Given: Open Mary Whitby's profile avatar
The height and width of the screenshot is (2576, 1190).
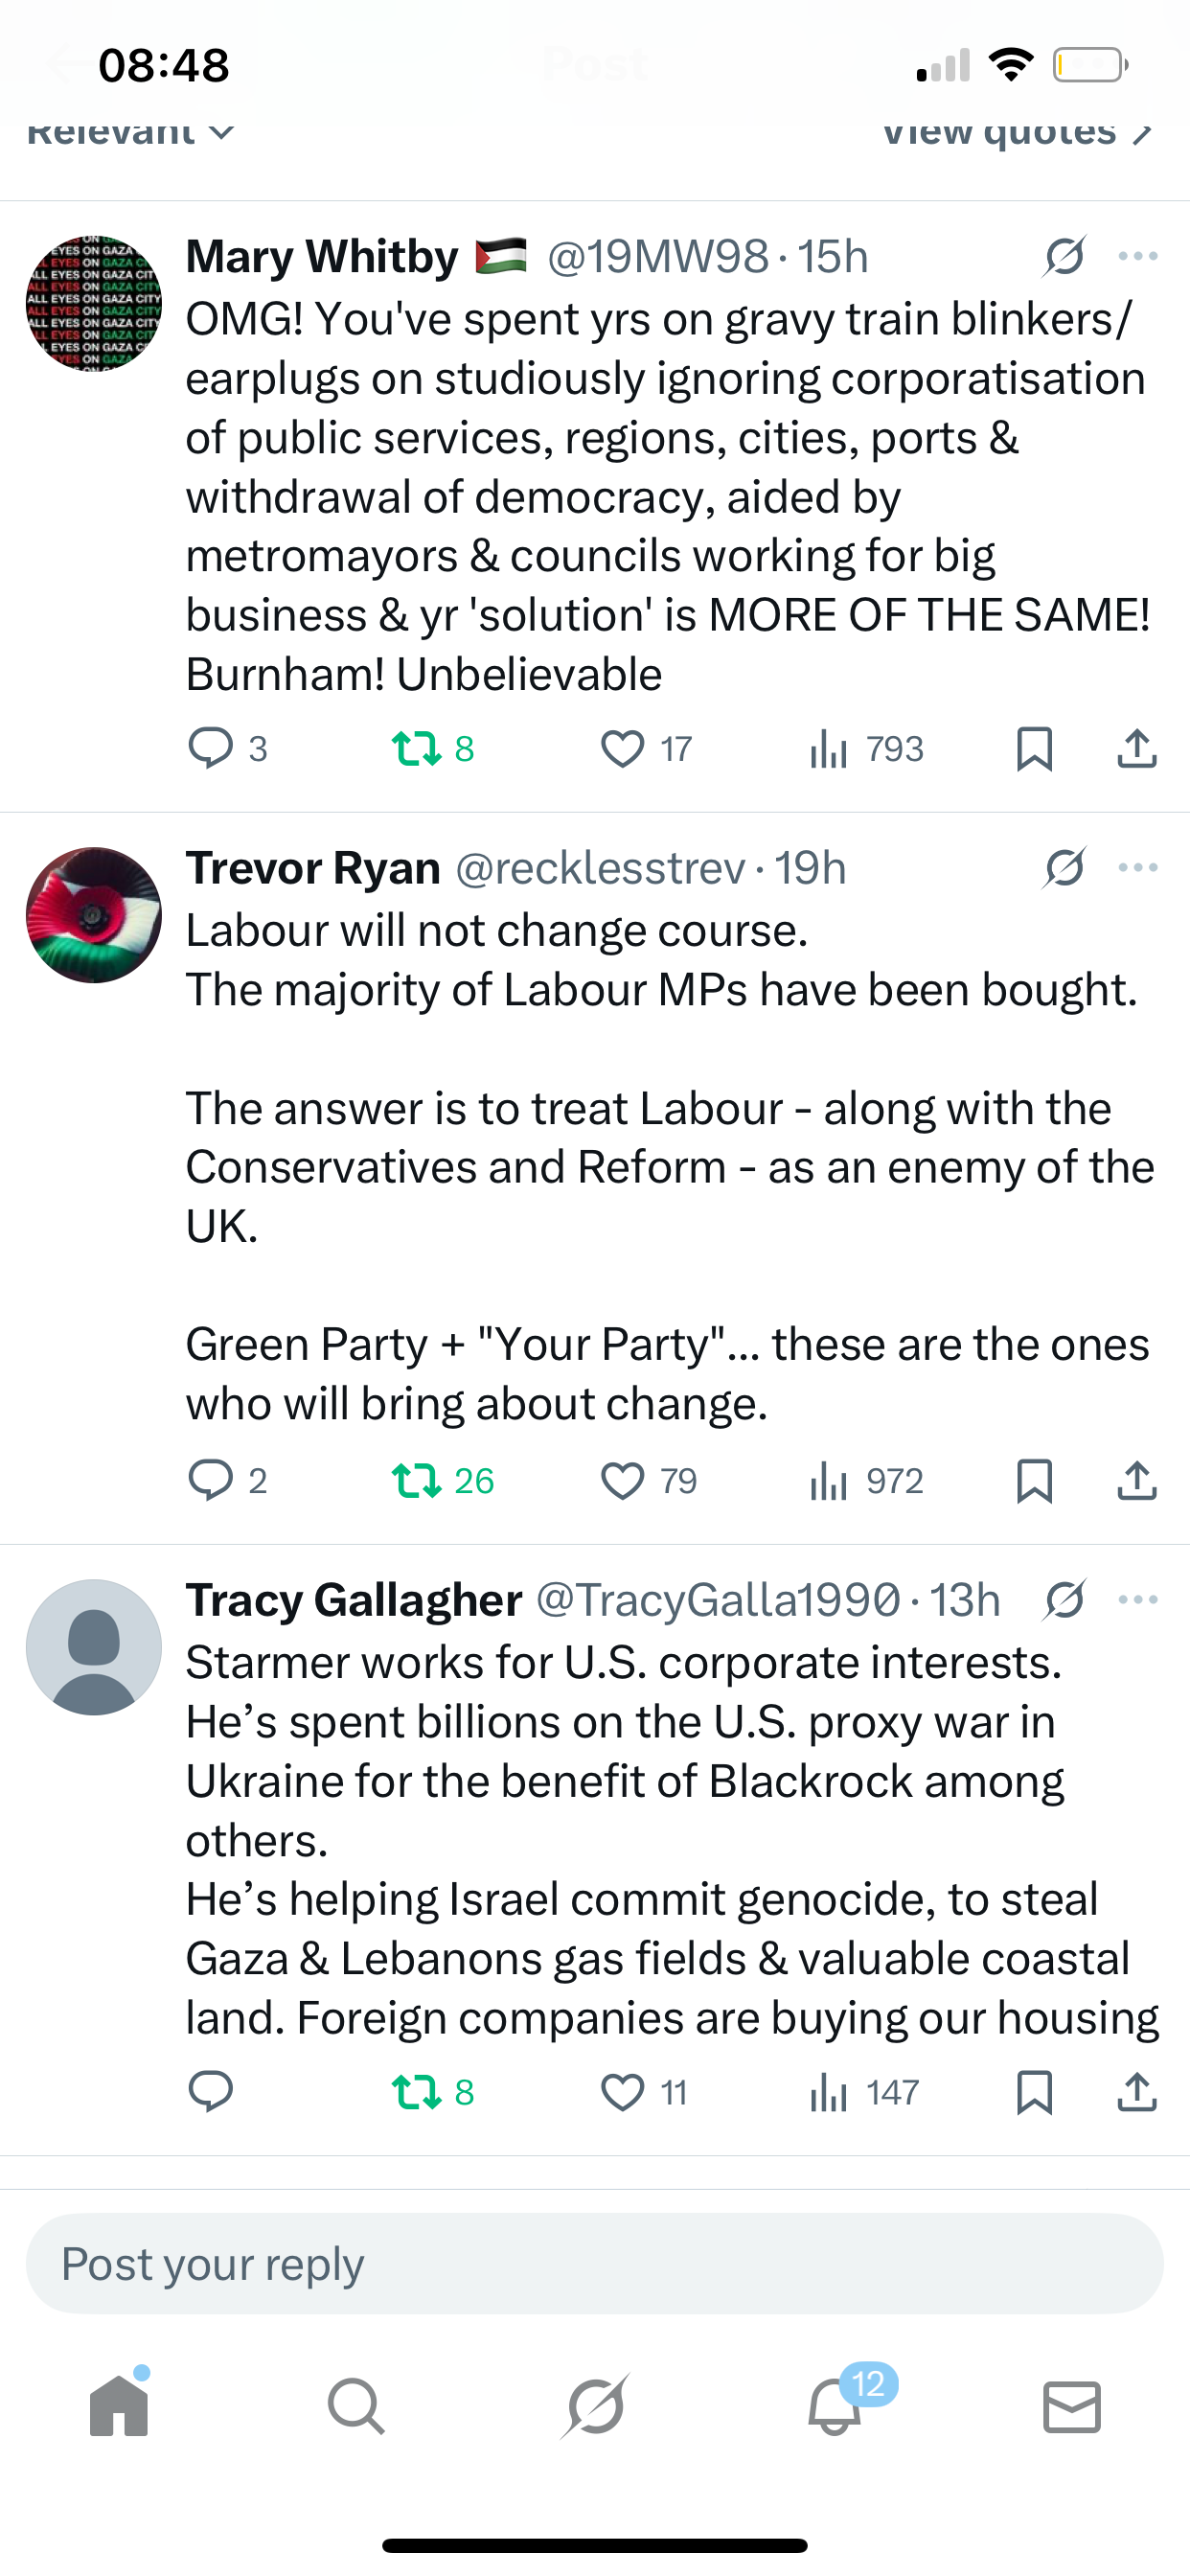Looking at the screenshot, I should tap(94, 303).
